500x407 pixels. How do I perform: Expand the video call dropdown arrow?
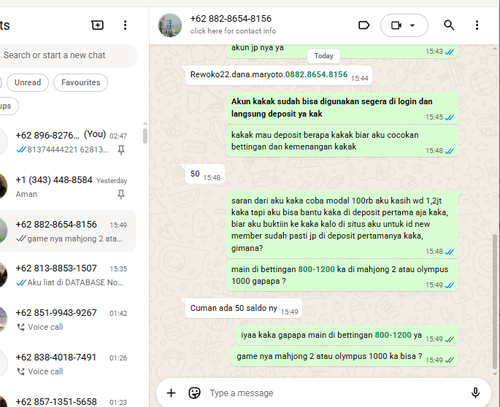413,25
